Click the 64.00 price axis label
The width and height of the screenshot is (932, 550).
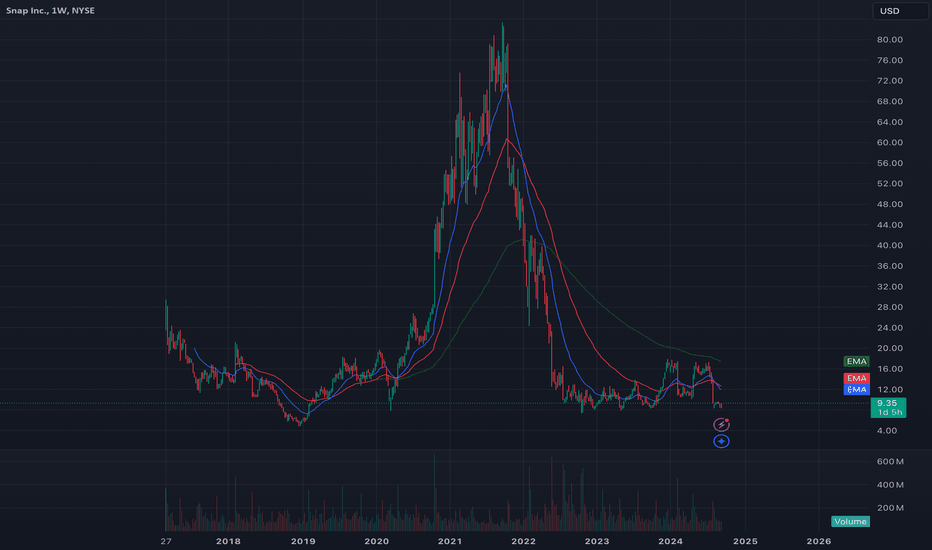coord(890,122)
